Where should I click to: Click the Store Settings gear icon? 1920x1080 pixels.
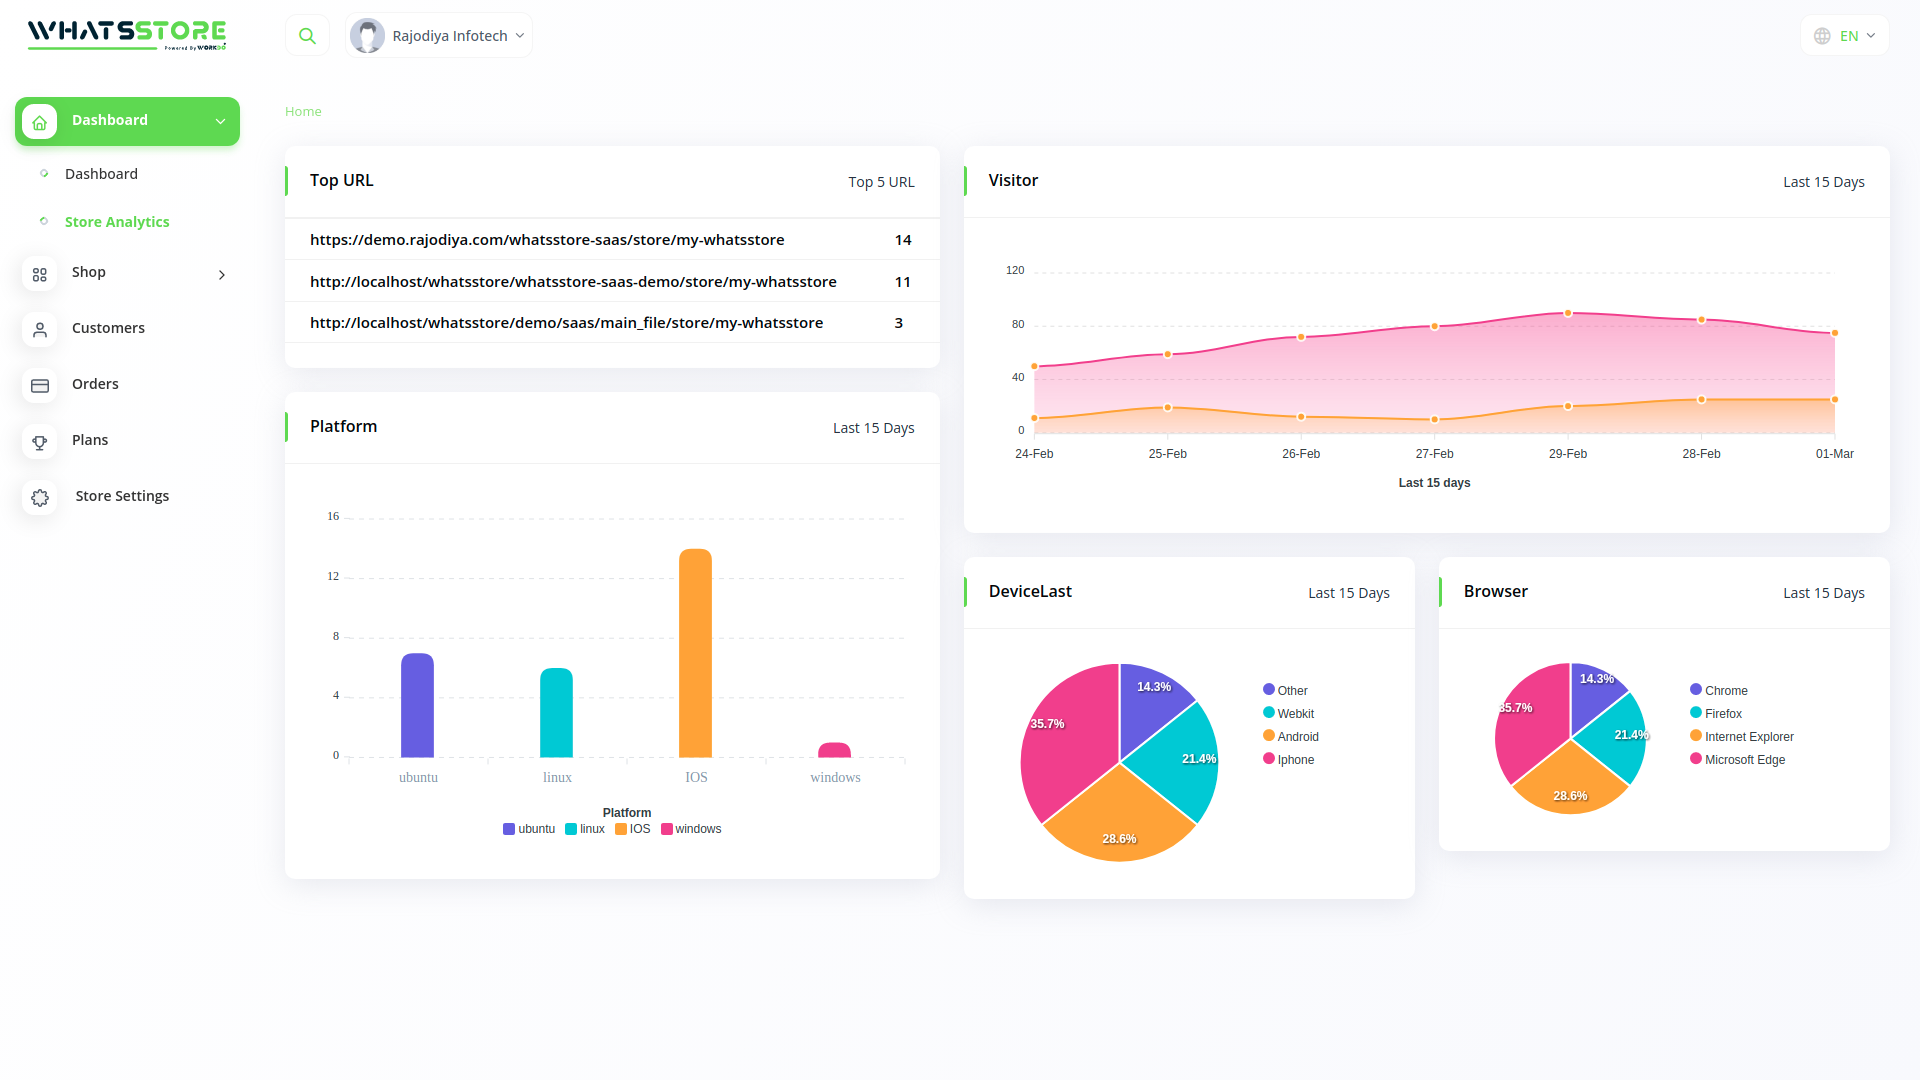40,498
